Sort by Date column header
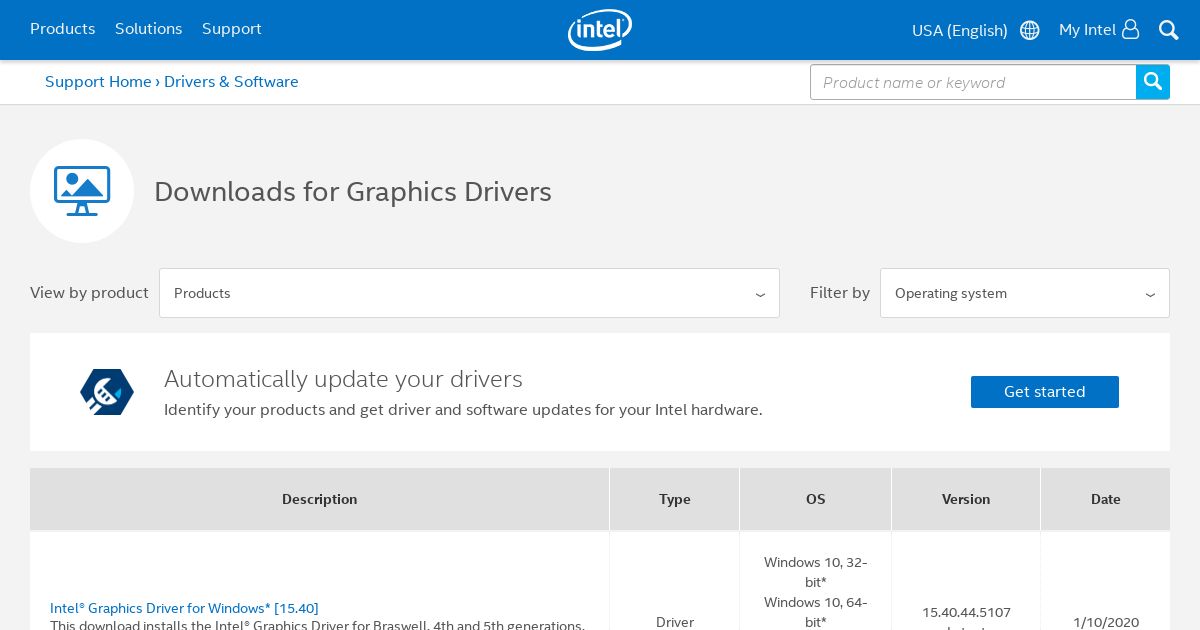The height and width of the screenshot is (630, 1200). [x=1106, y=499]
